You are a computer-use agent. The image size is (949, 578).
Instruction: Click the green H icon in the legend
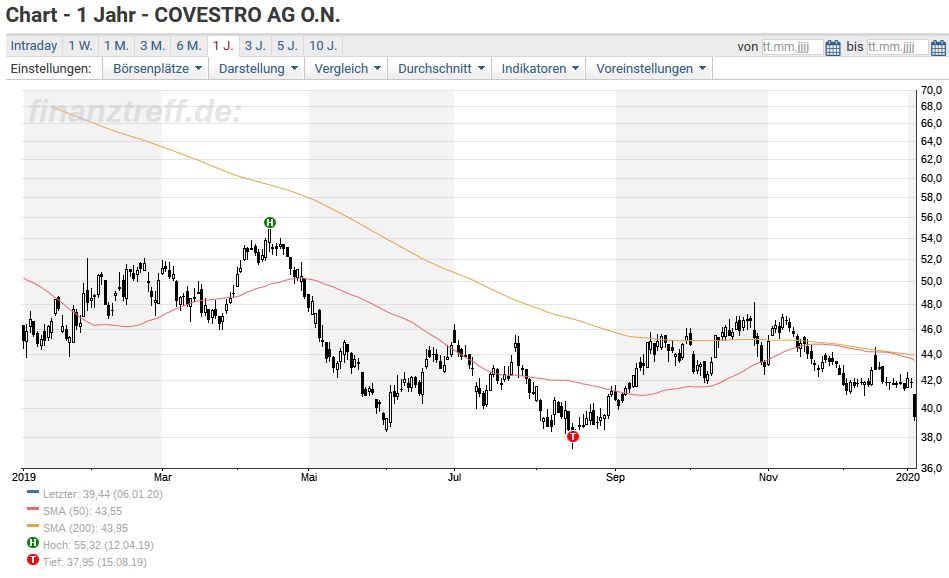(33, 543)
